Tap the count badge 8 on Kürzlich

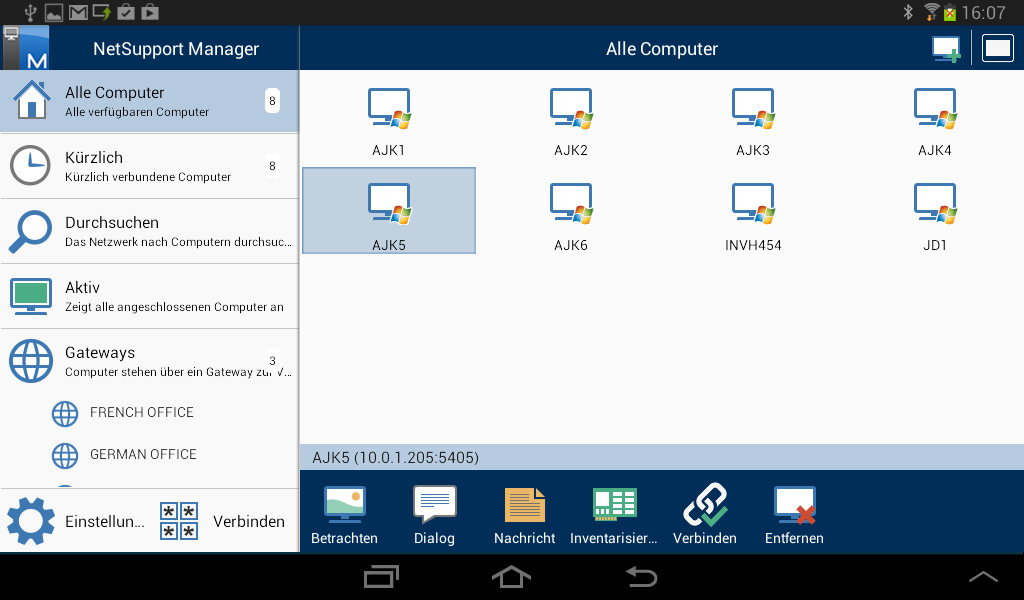pyautogui.click(x=272, y=166)
